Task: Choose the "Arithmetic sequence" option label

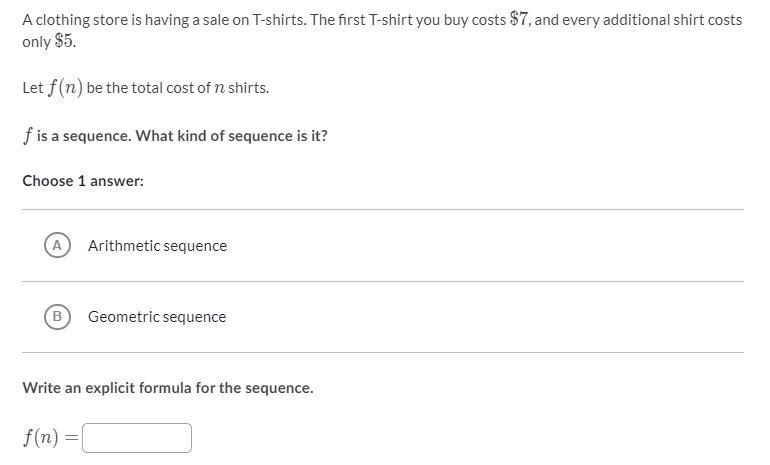Action: click(157, 246)
